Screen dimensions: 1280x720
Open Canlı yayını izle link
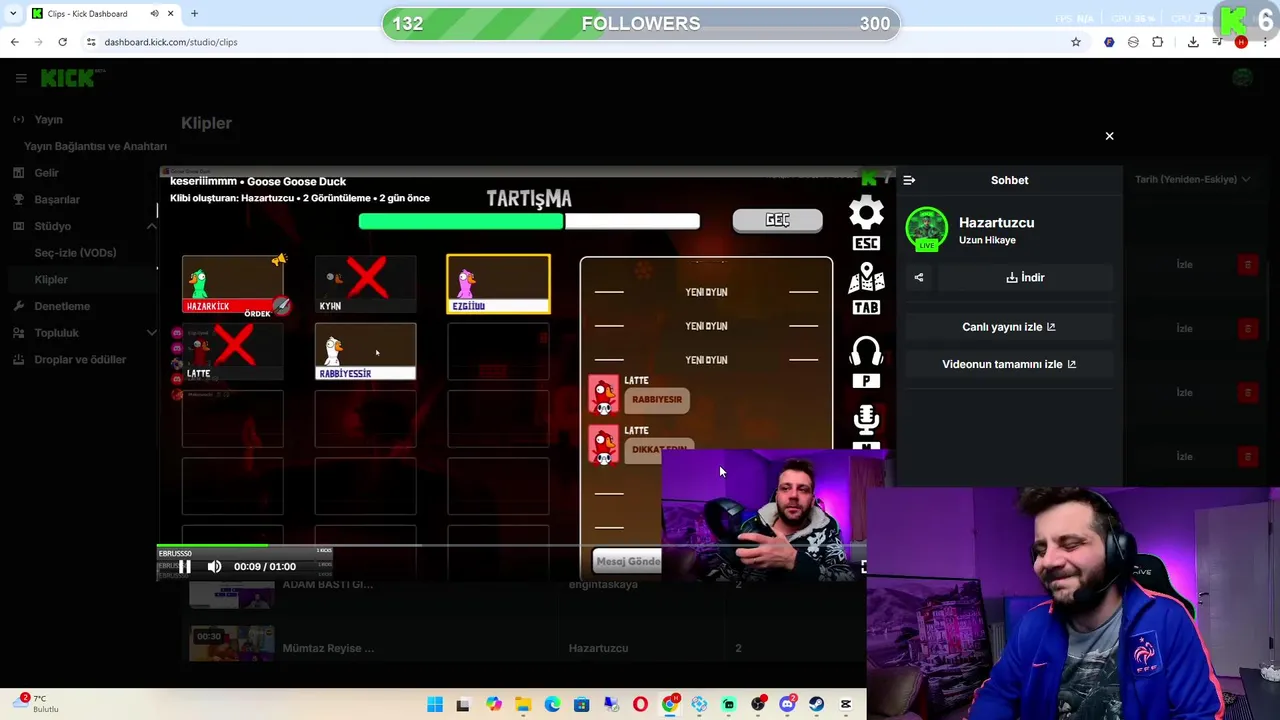(1009, 327)
